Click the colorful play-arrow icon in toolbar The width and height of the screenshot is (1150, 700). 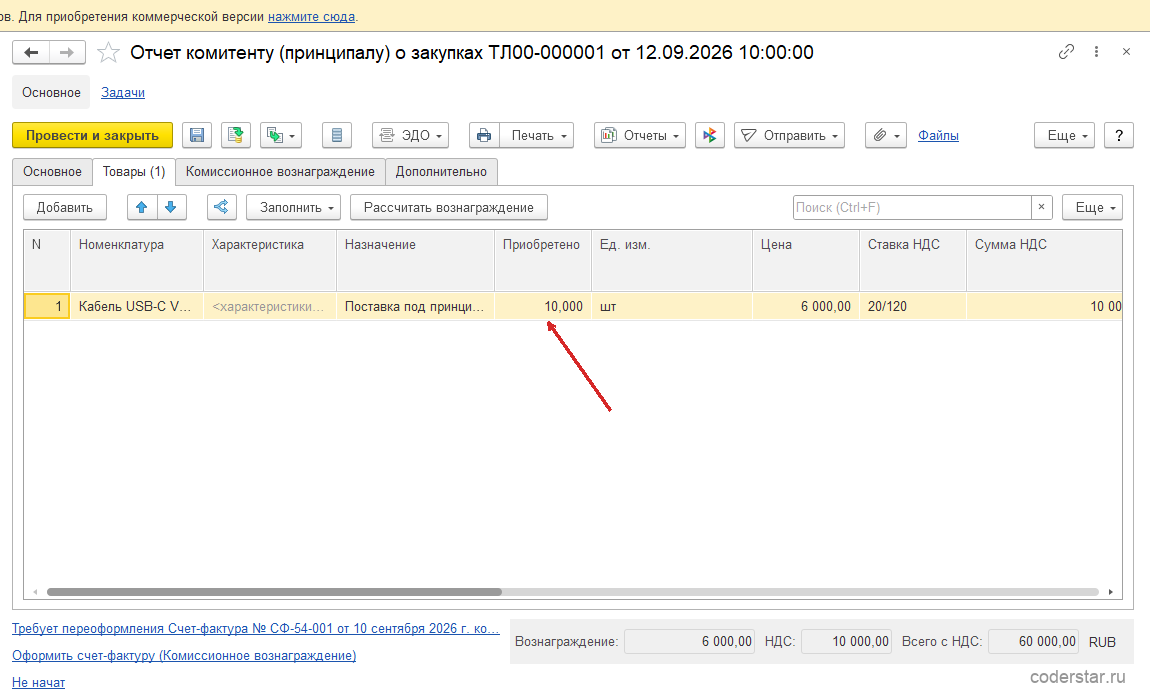pos(709,136)
